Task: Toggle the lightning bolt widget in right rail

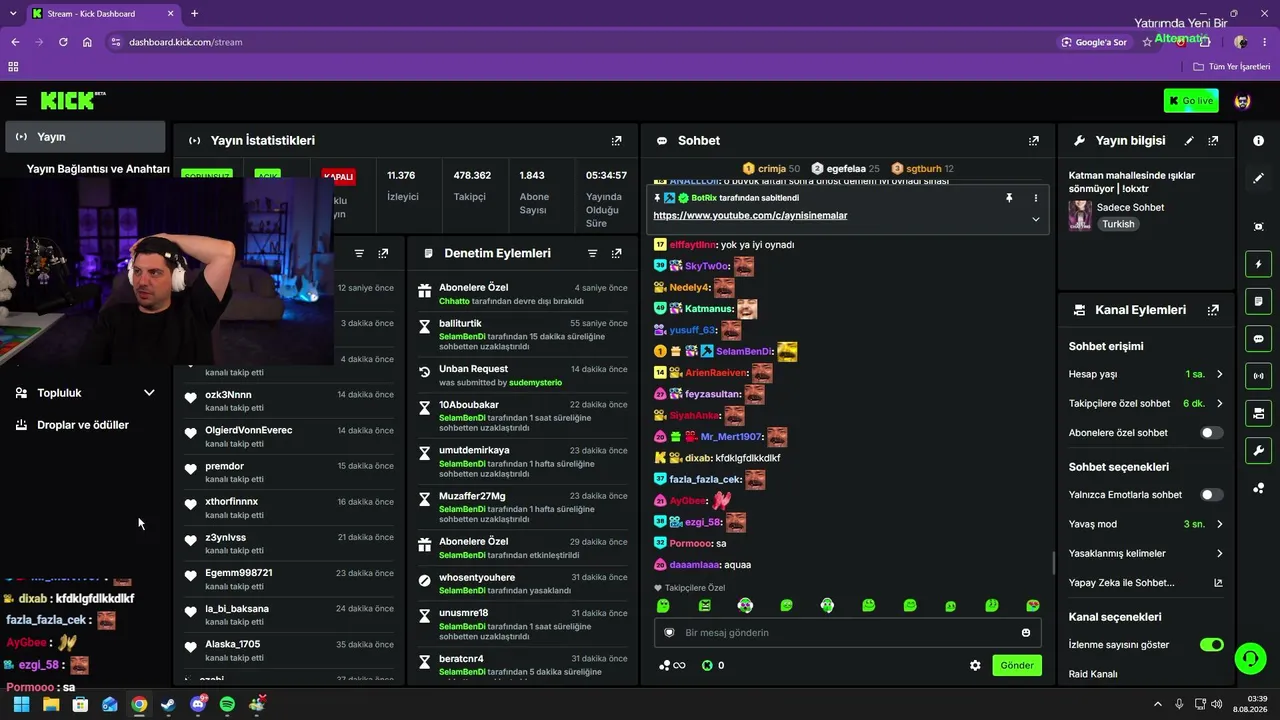Action: click(1258, 264)
